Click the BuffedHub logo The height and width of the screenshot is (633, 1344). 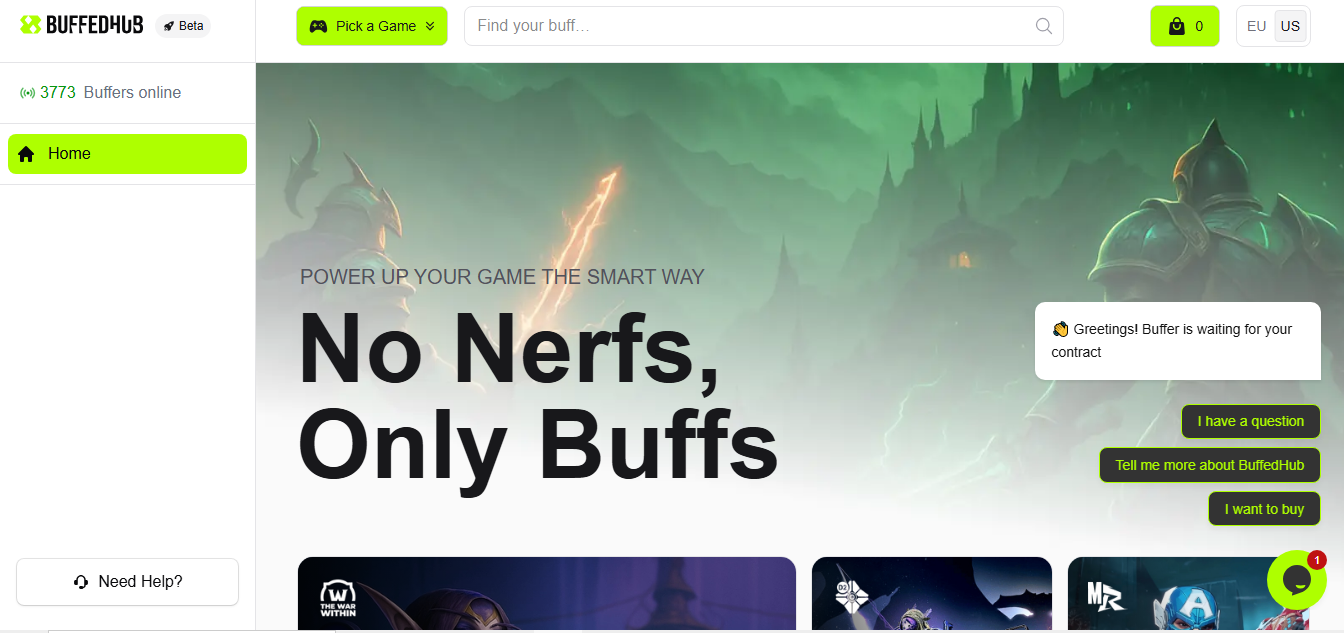[x=81, y=26]
